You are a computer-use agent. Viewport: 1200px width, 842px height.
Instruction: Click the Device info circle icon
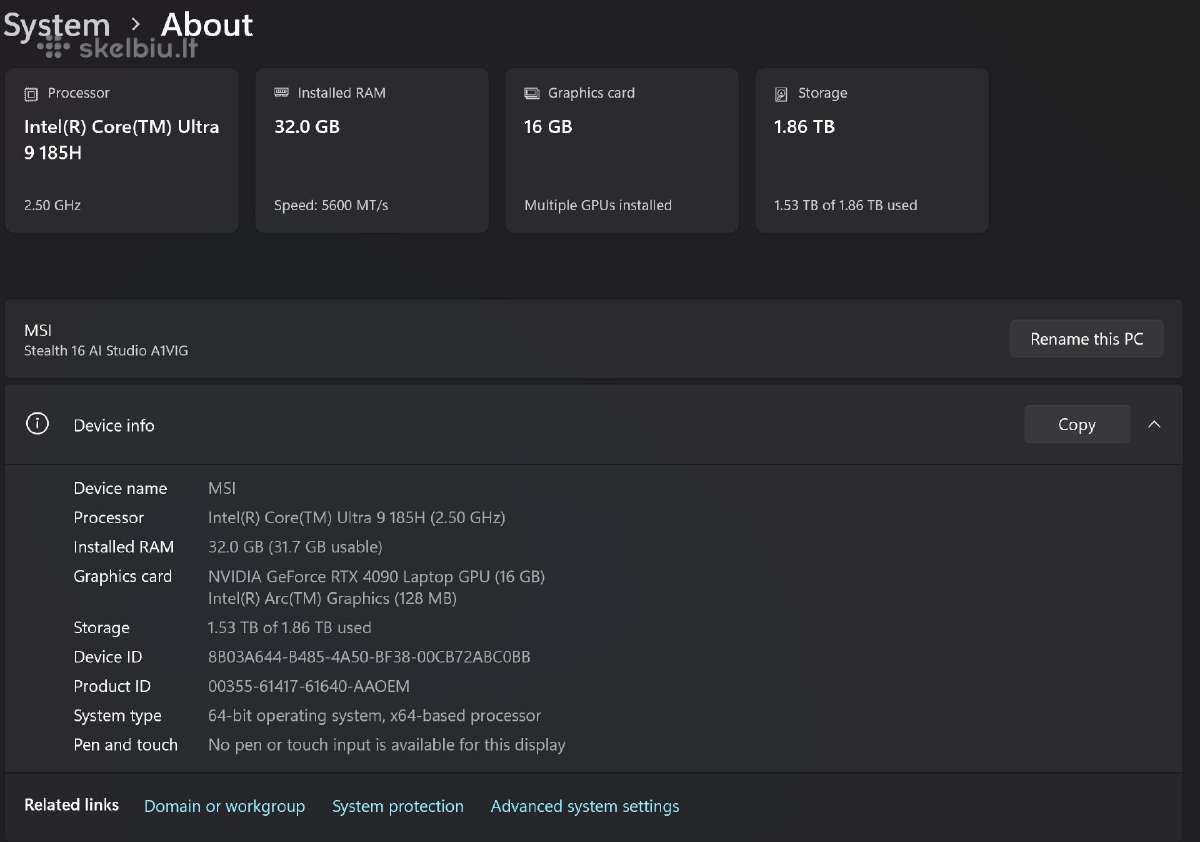[x=37, y=424]
